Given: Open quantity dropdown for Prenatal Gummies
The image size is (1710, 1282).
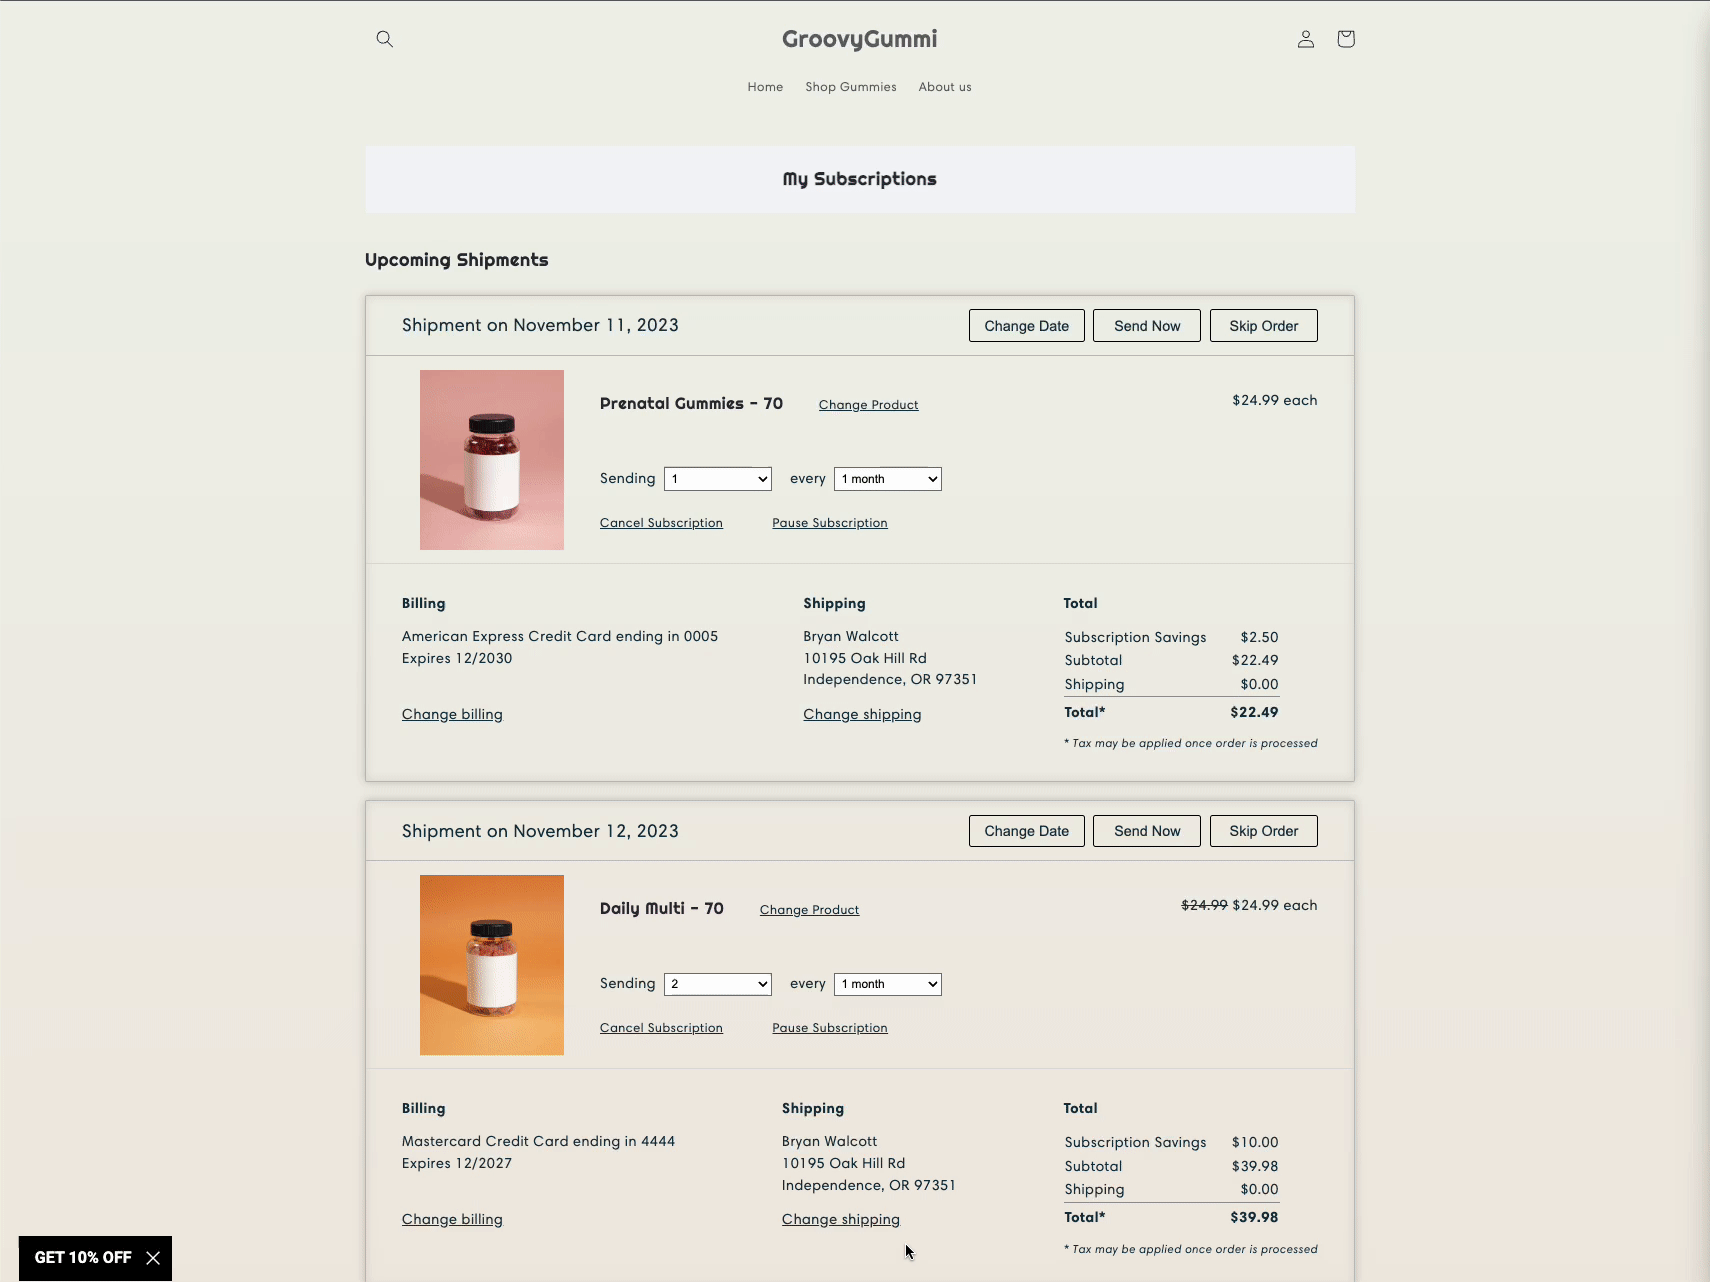Looking at the screenshot, I should (717, 478).
